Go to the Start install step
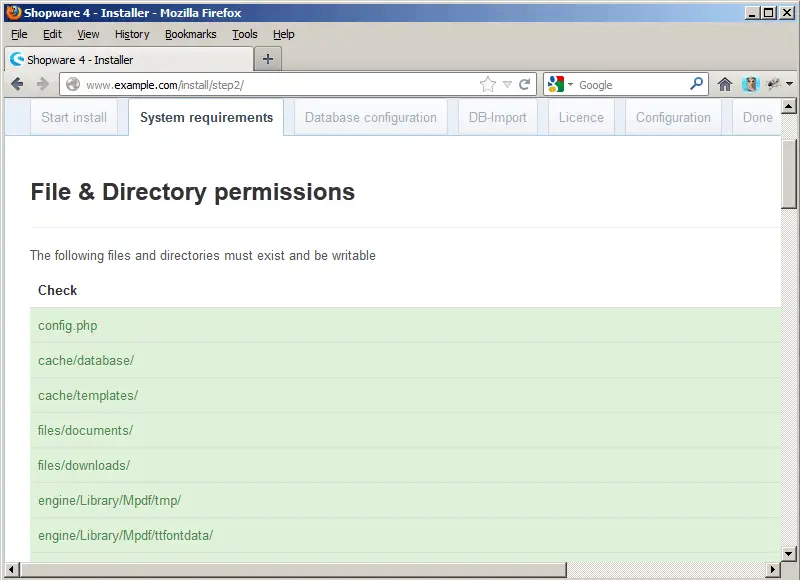Screen dimensions: 800x580 pyautogui.click(x=74, y=117)
